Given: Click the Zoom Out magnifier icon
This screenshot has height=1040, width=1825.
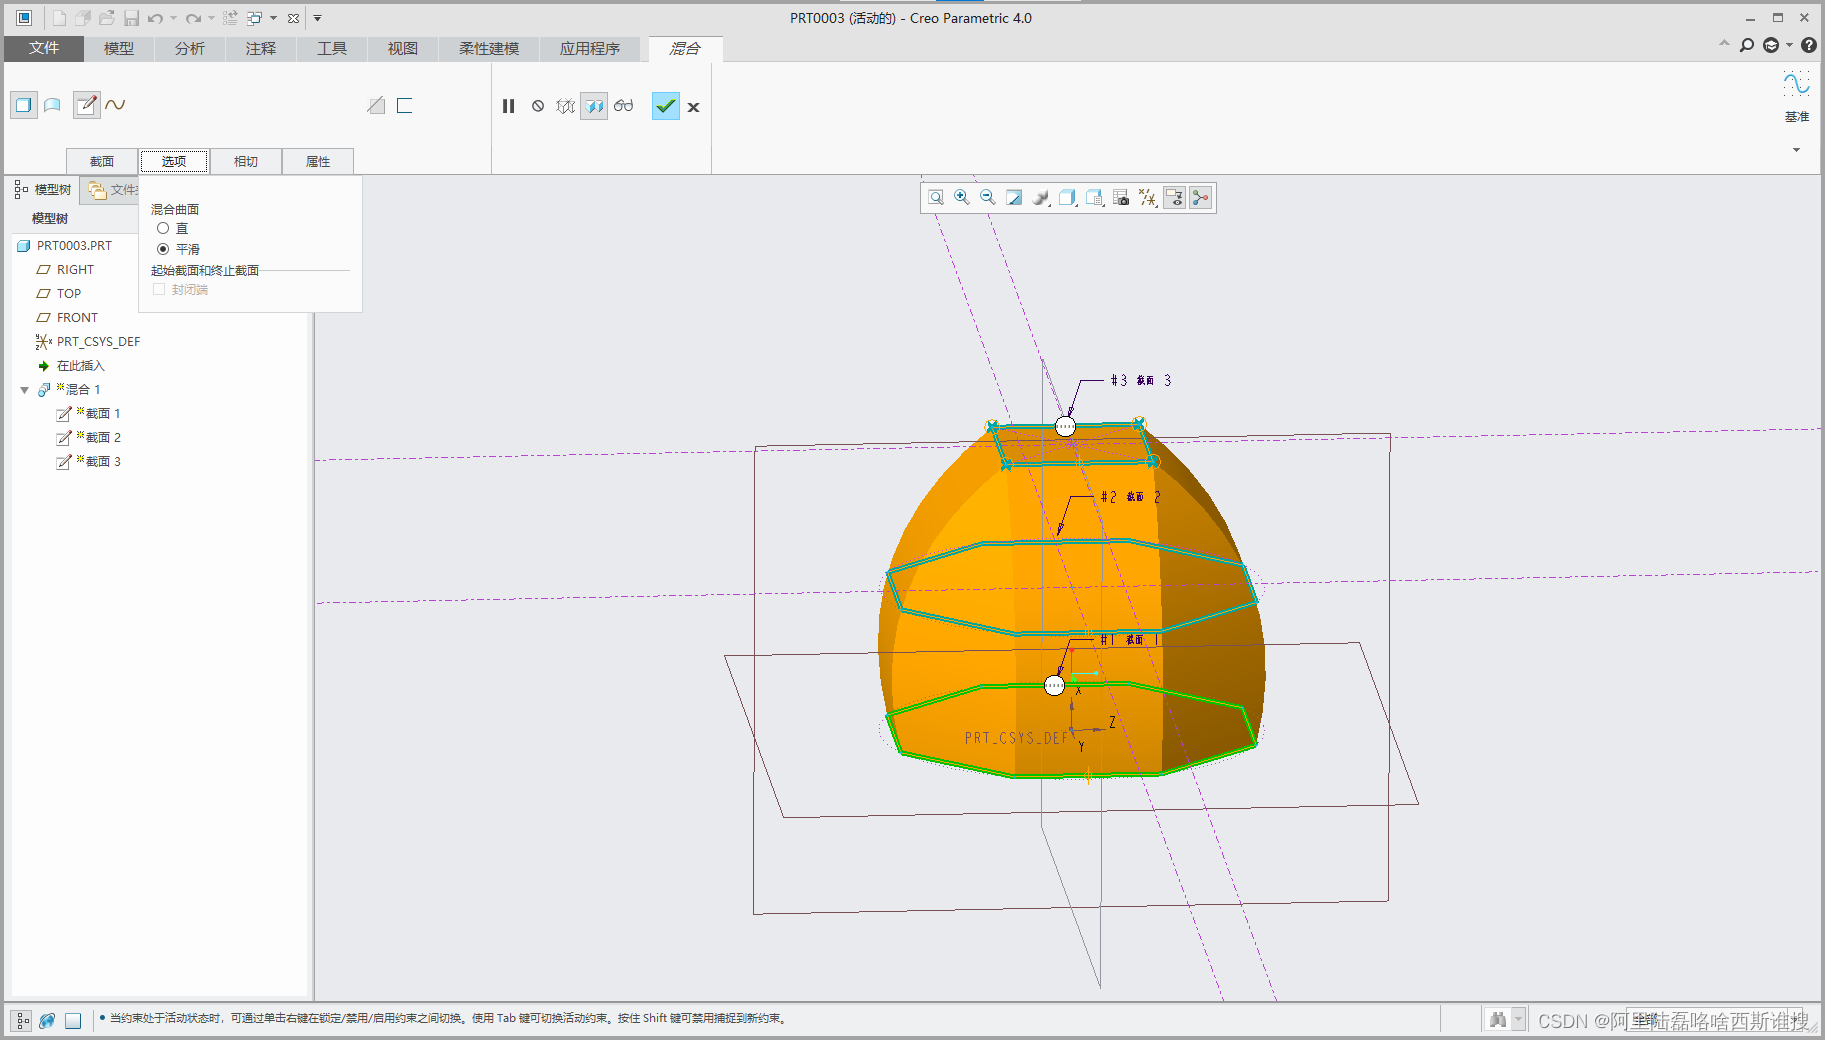Looking at the screenshot, I should 988,198.
